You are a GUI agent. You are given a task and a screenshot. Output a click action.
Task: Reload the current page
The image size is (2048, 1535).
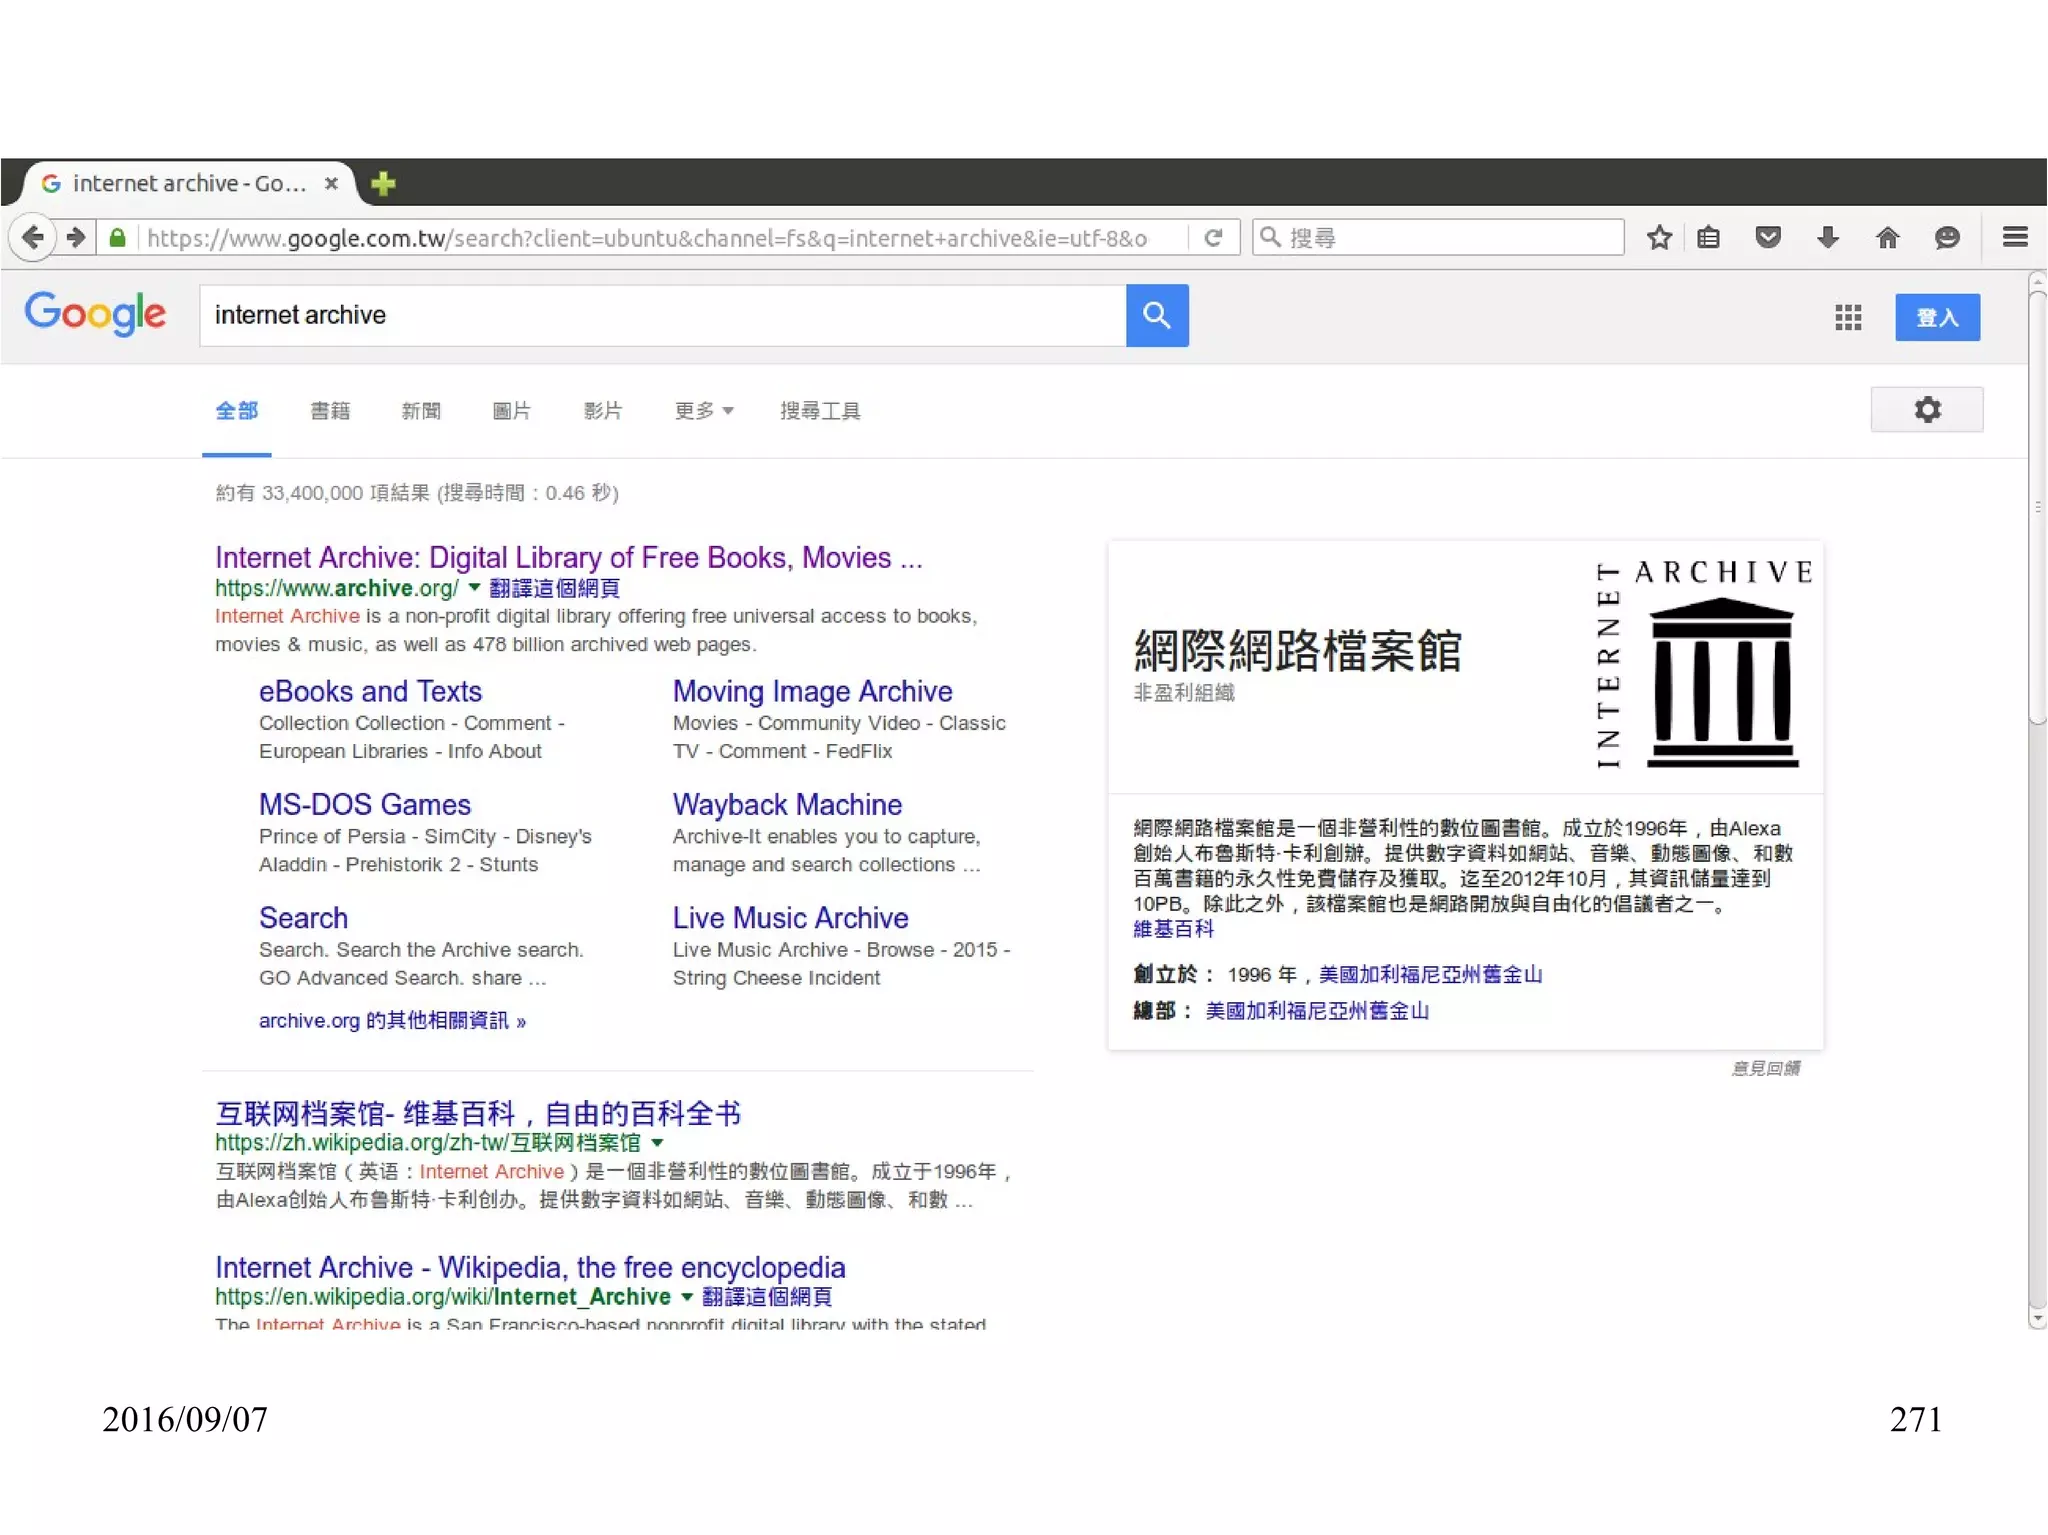pyautogui.click(x=1213, y=238)
